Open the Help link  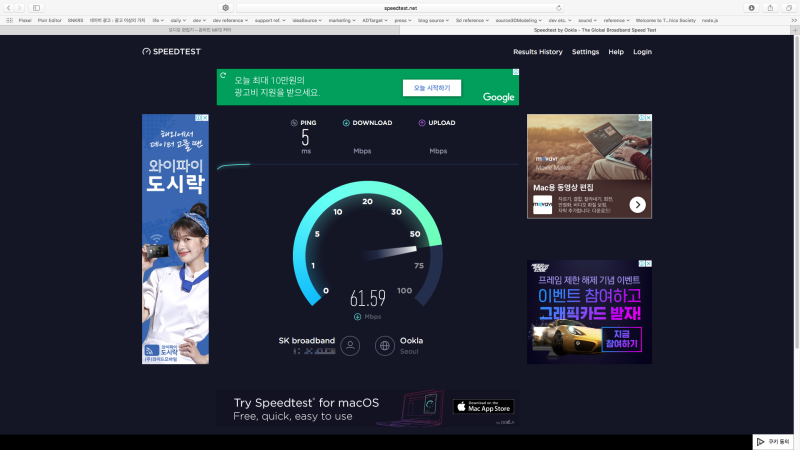click(x=616, y=52)
